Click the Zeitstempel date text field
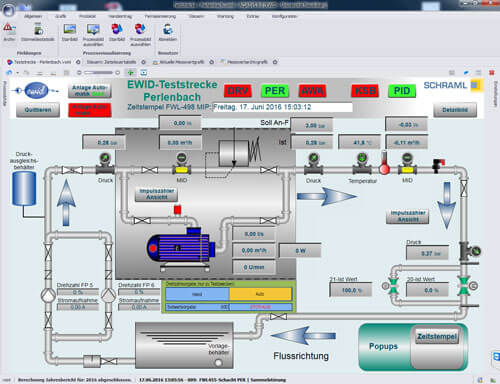 (282, 107)
